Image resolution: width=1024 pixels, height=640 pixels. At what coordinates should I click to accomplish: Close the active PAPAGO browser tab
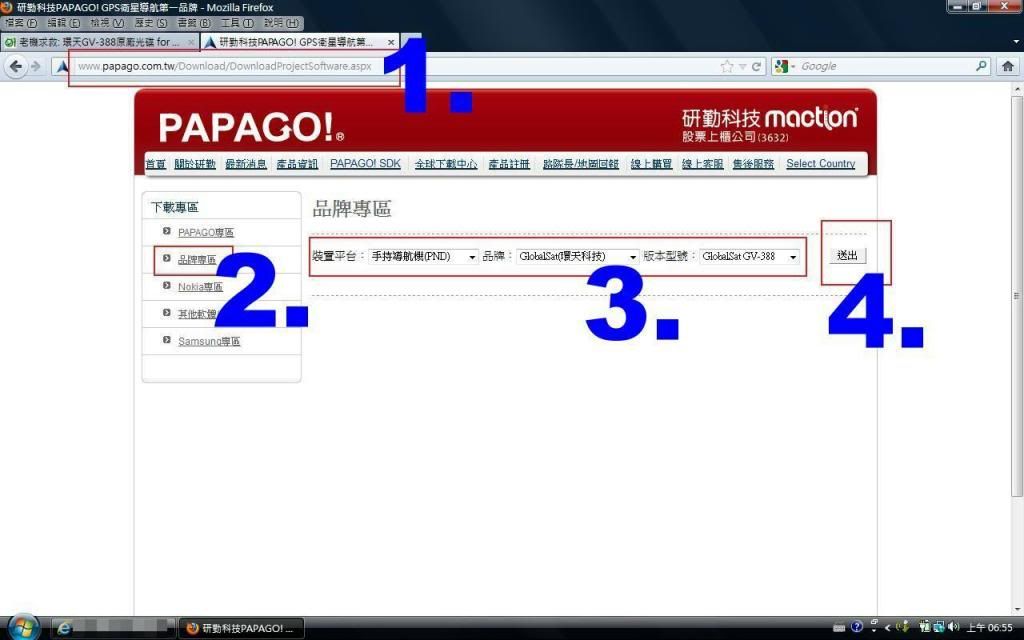(391, 43)
